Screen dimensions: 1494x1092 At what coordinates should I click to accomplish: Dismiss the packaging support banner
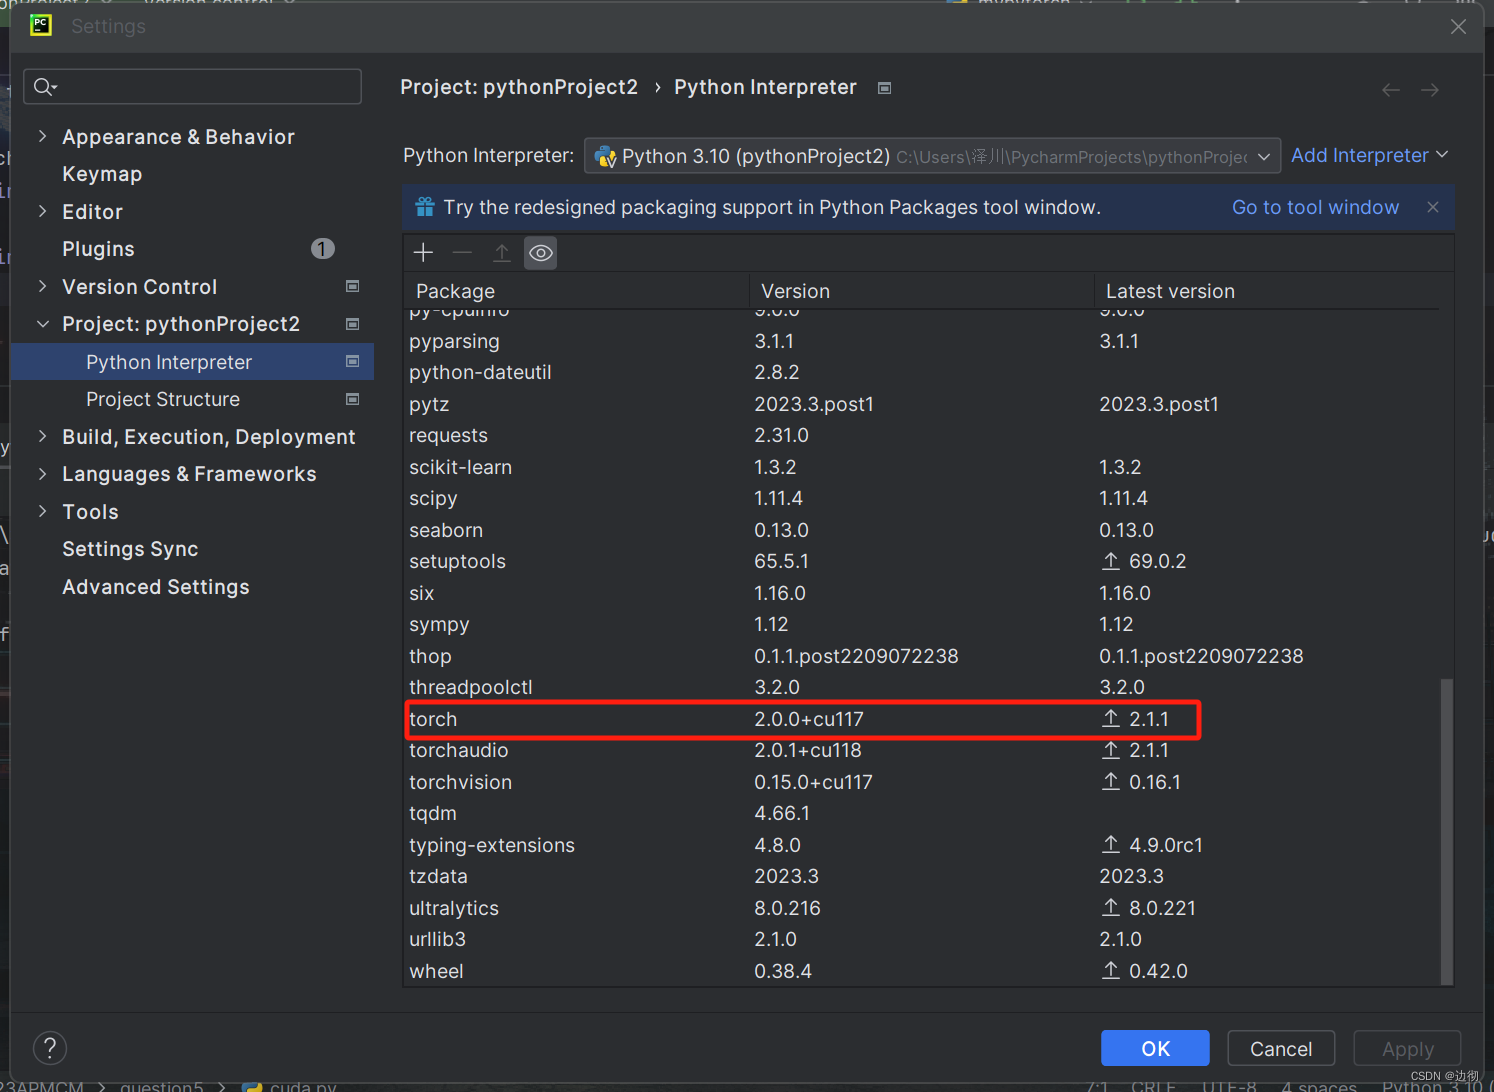point(1433,207)
